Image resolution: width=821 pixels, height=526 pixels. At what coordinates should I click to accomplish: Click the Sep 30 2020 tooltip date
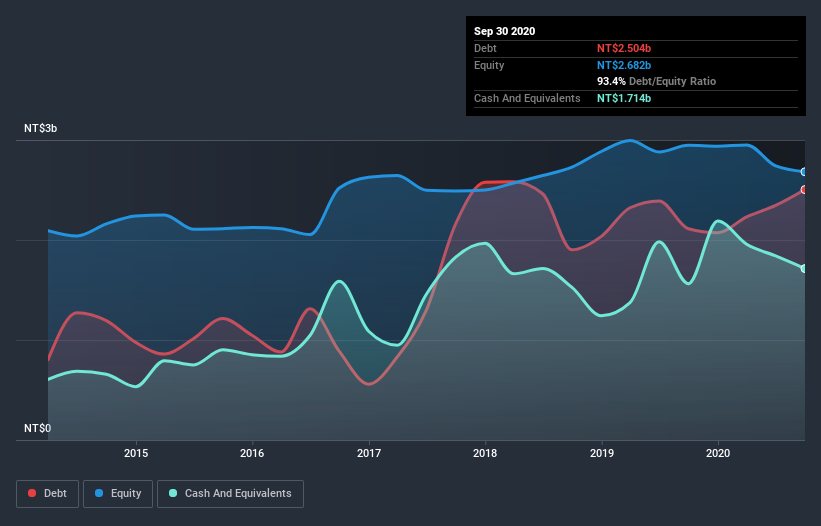(504, 31)
